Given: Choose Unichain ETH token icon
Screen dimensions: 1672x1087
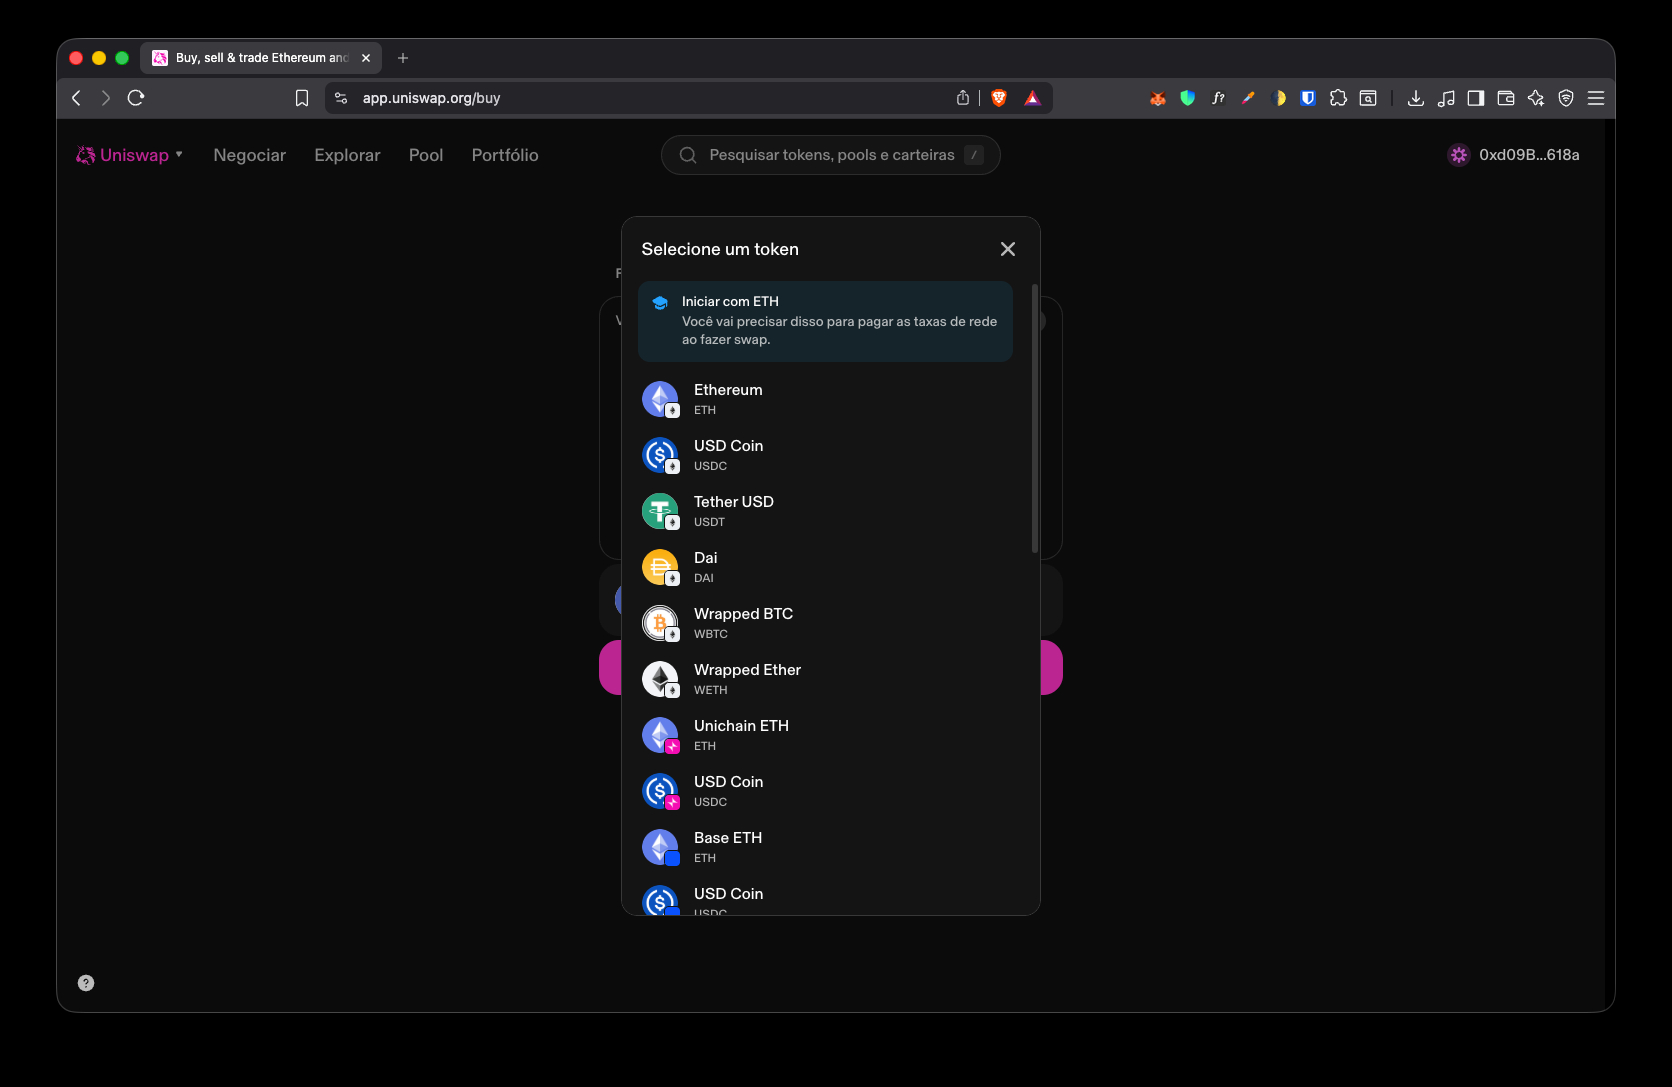Looking at the screenshot, I should pos(660,735).
